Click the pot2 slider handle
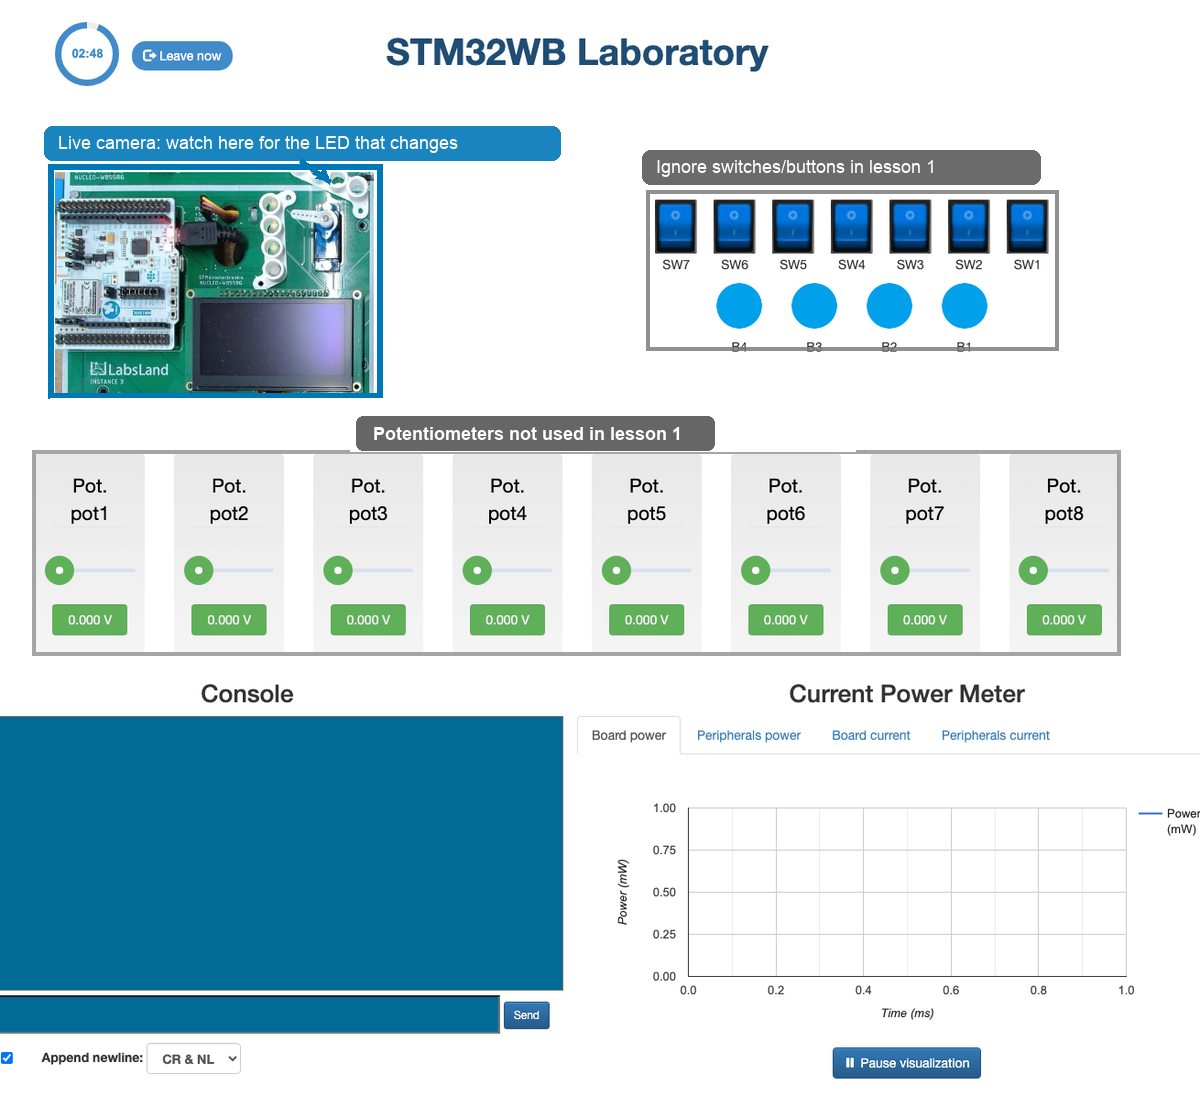 click(x=199, y=571)
